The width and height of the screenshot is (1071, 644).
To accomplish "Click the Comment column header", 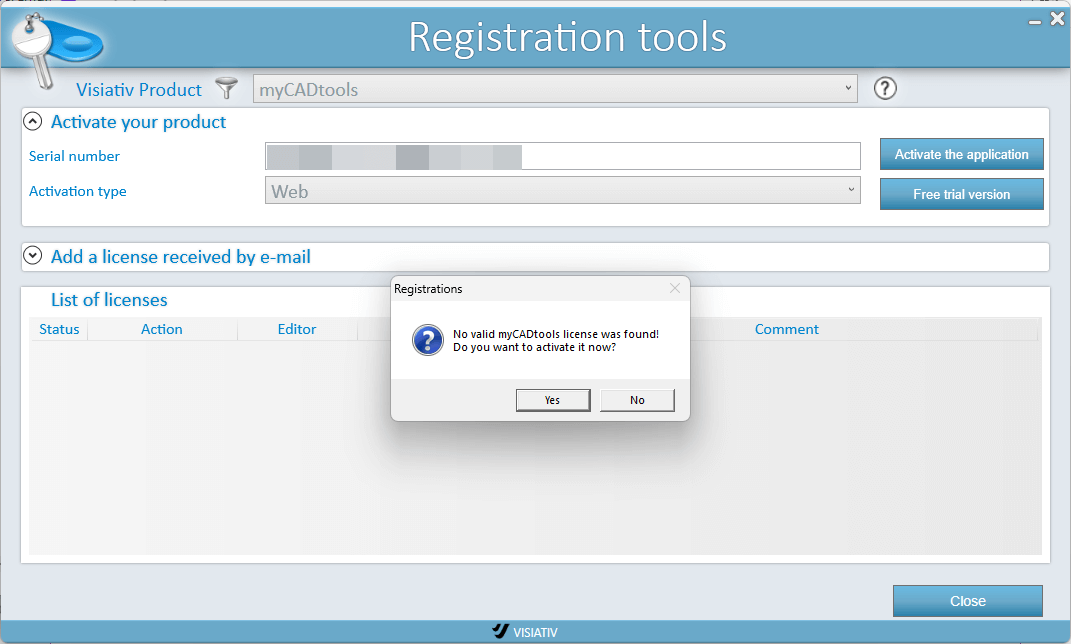I will pyautogui.click(x=786, y=329).
